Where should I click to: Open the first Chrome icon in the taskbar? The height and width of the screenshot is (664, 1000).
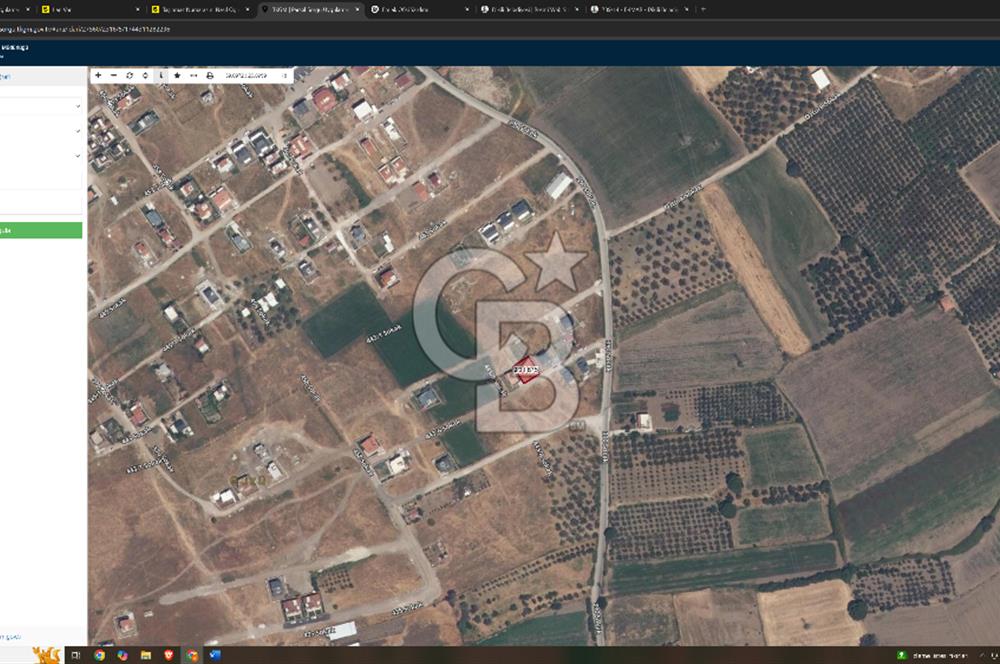pyautogui.click(x=99, y=655)
